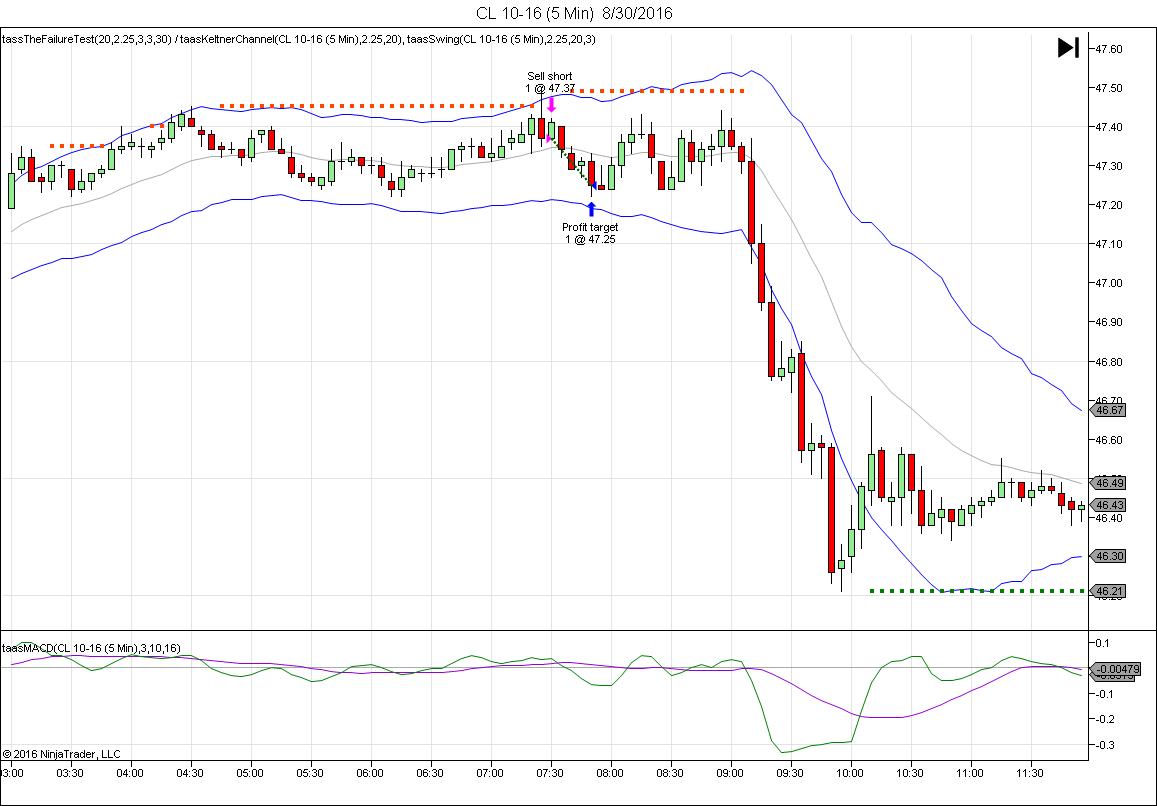Click the 47.30 price axis label

click(x=1108, y=166)
